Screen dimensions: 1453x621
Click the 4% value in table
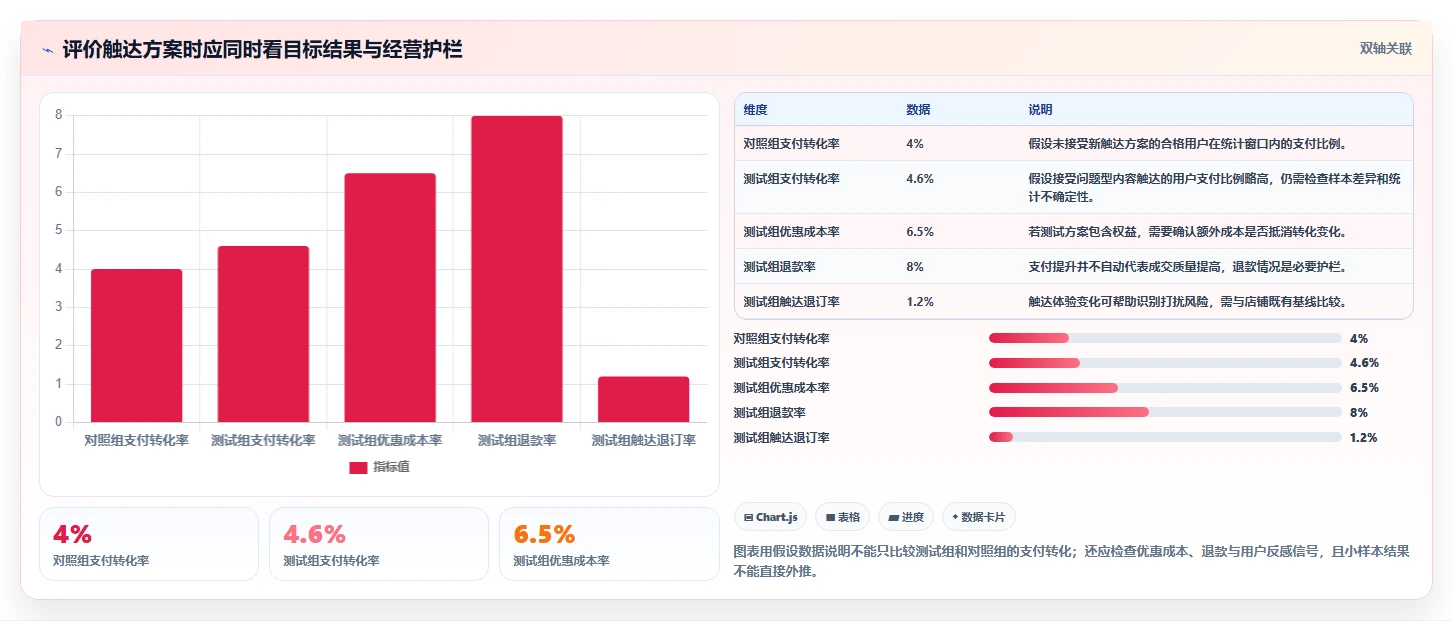tap(915, 143)
